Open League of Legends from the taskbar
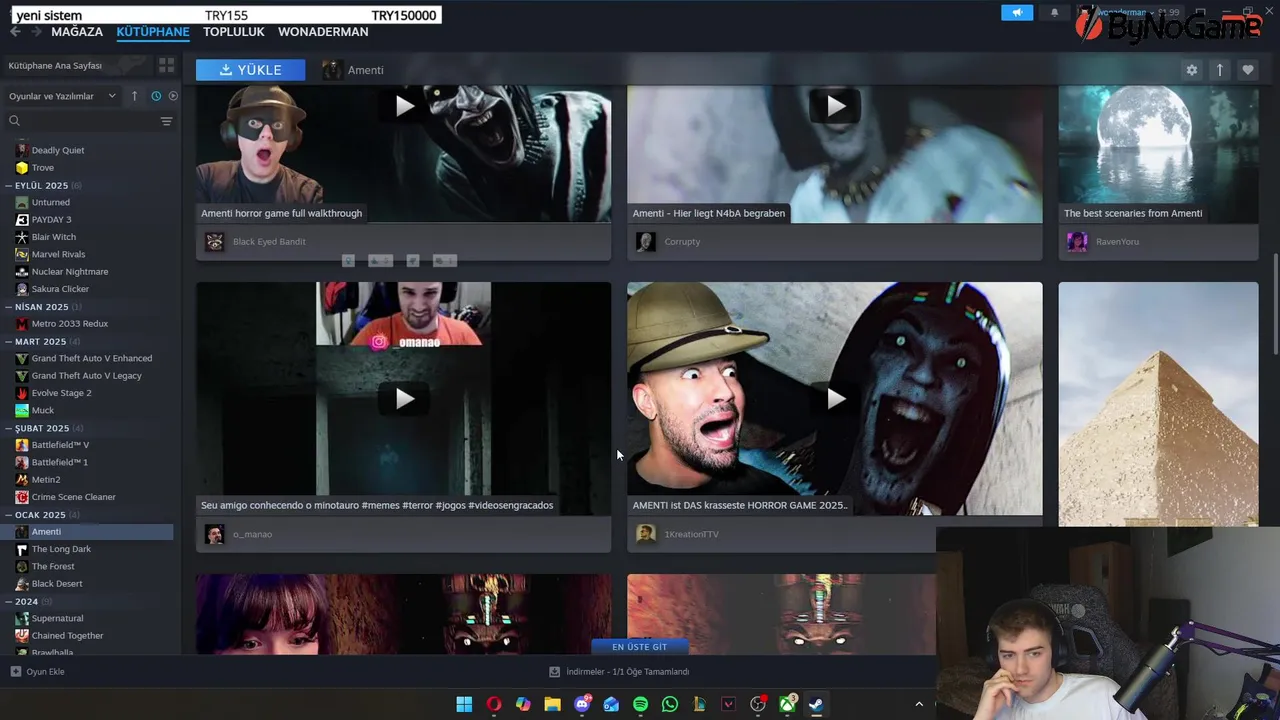The width and height of the screenshot is (1280, 720). tap(699, 704)
